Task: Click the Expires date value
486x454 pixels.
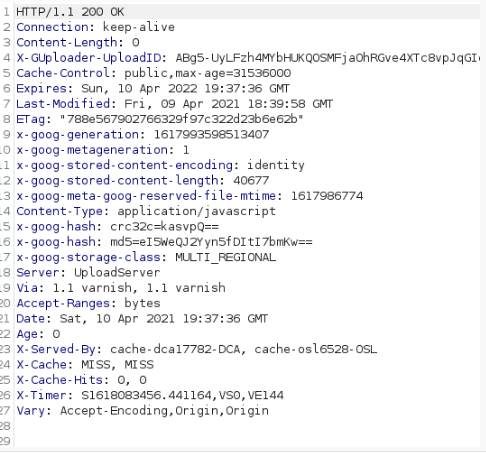Action: pyautogui.click(x=185, y=89)
